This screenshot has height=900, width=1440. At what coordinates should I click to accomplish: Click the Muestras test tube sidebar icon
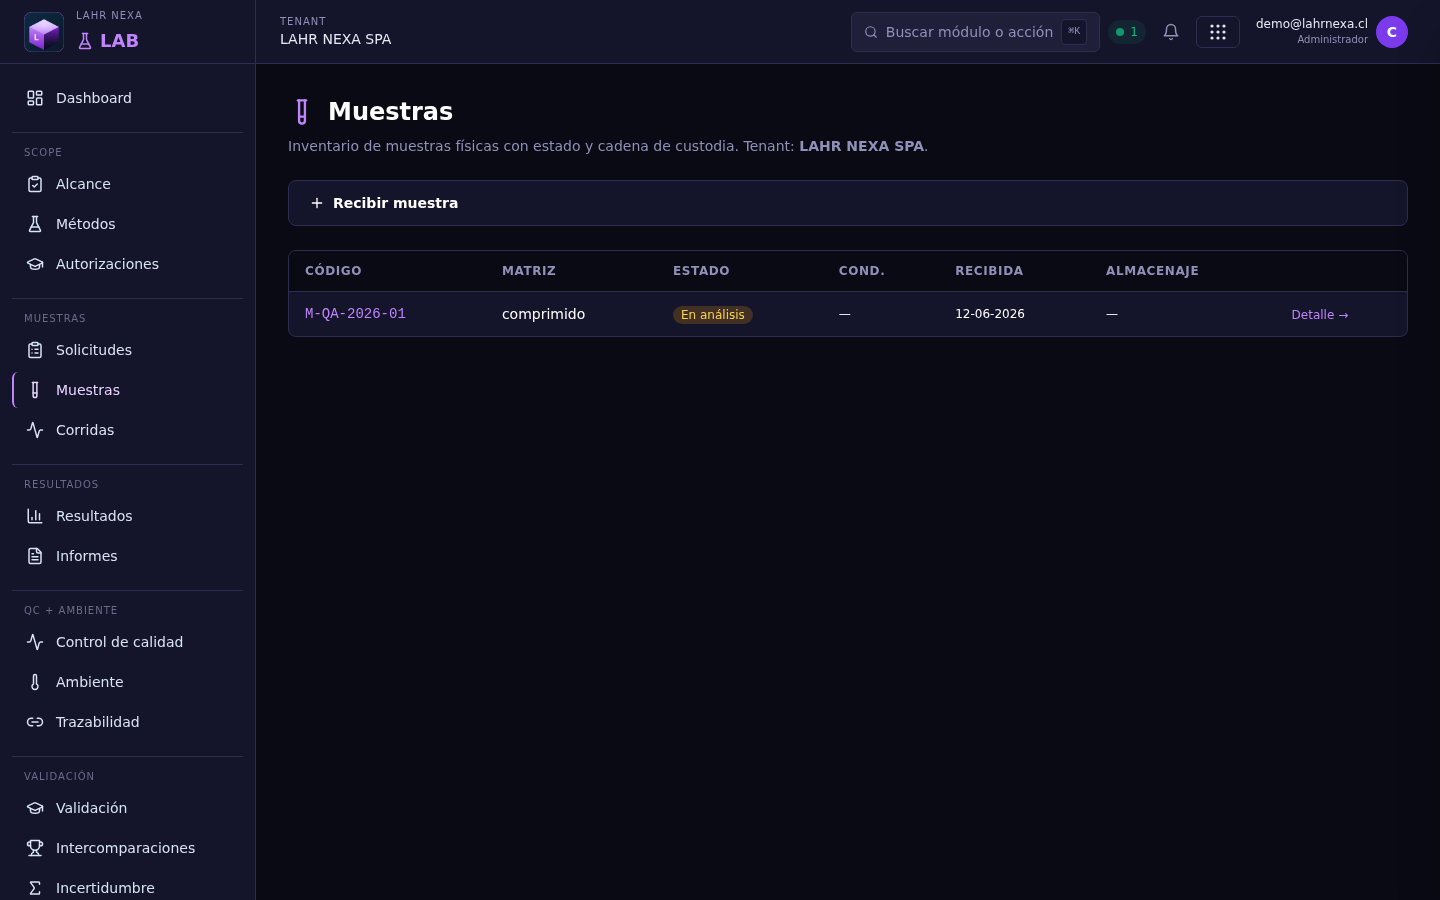pyautogui.click(x=35, y=390)
